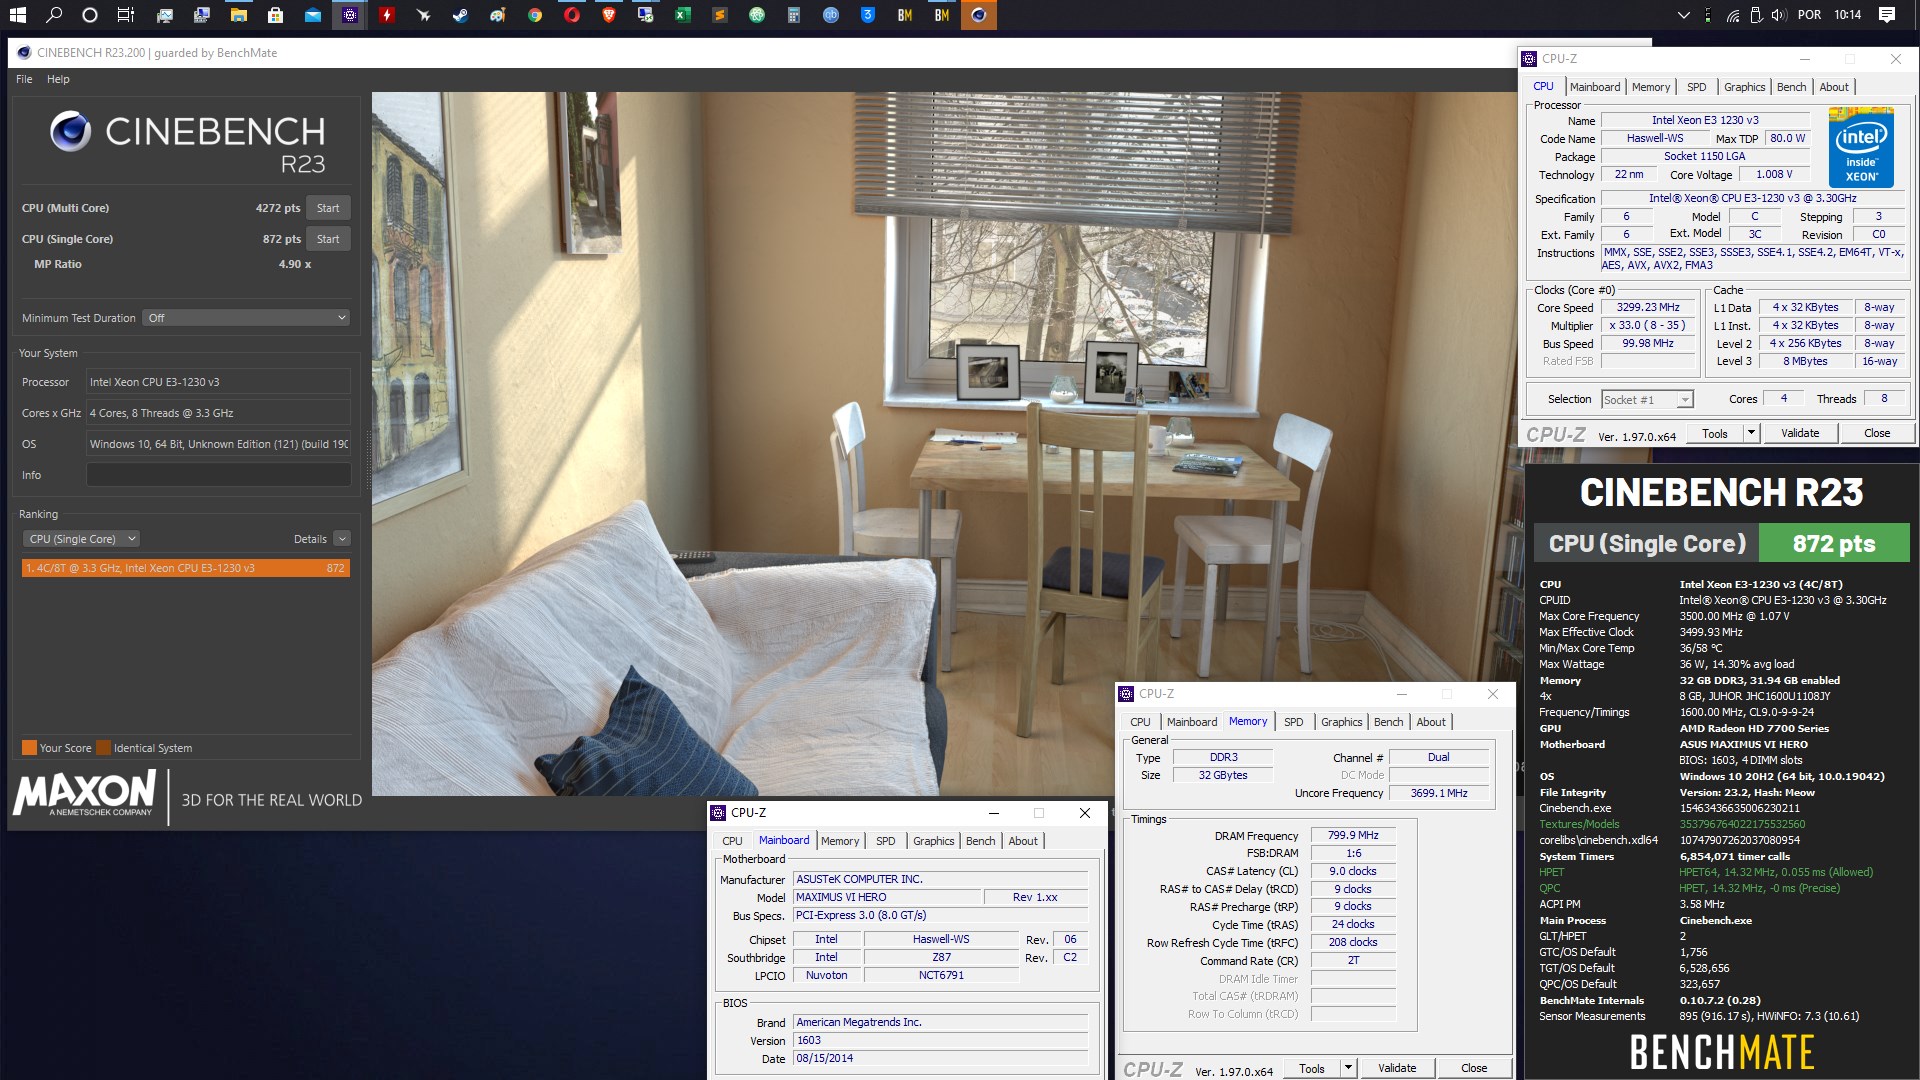Image resolution: width=1920 pixels, height=1080 pixels.
Task: Click the red lightning bolt taskbar icon
Action: coord(387,15)
